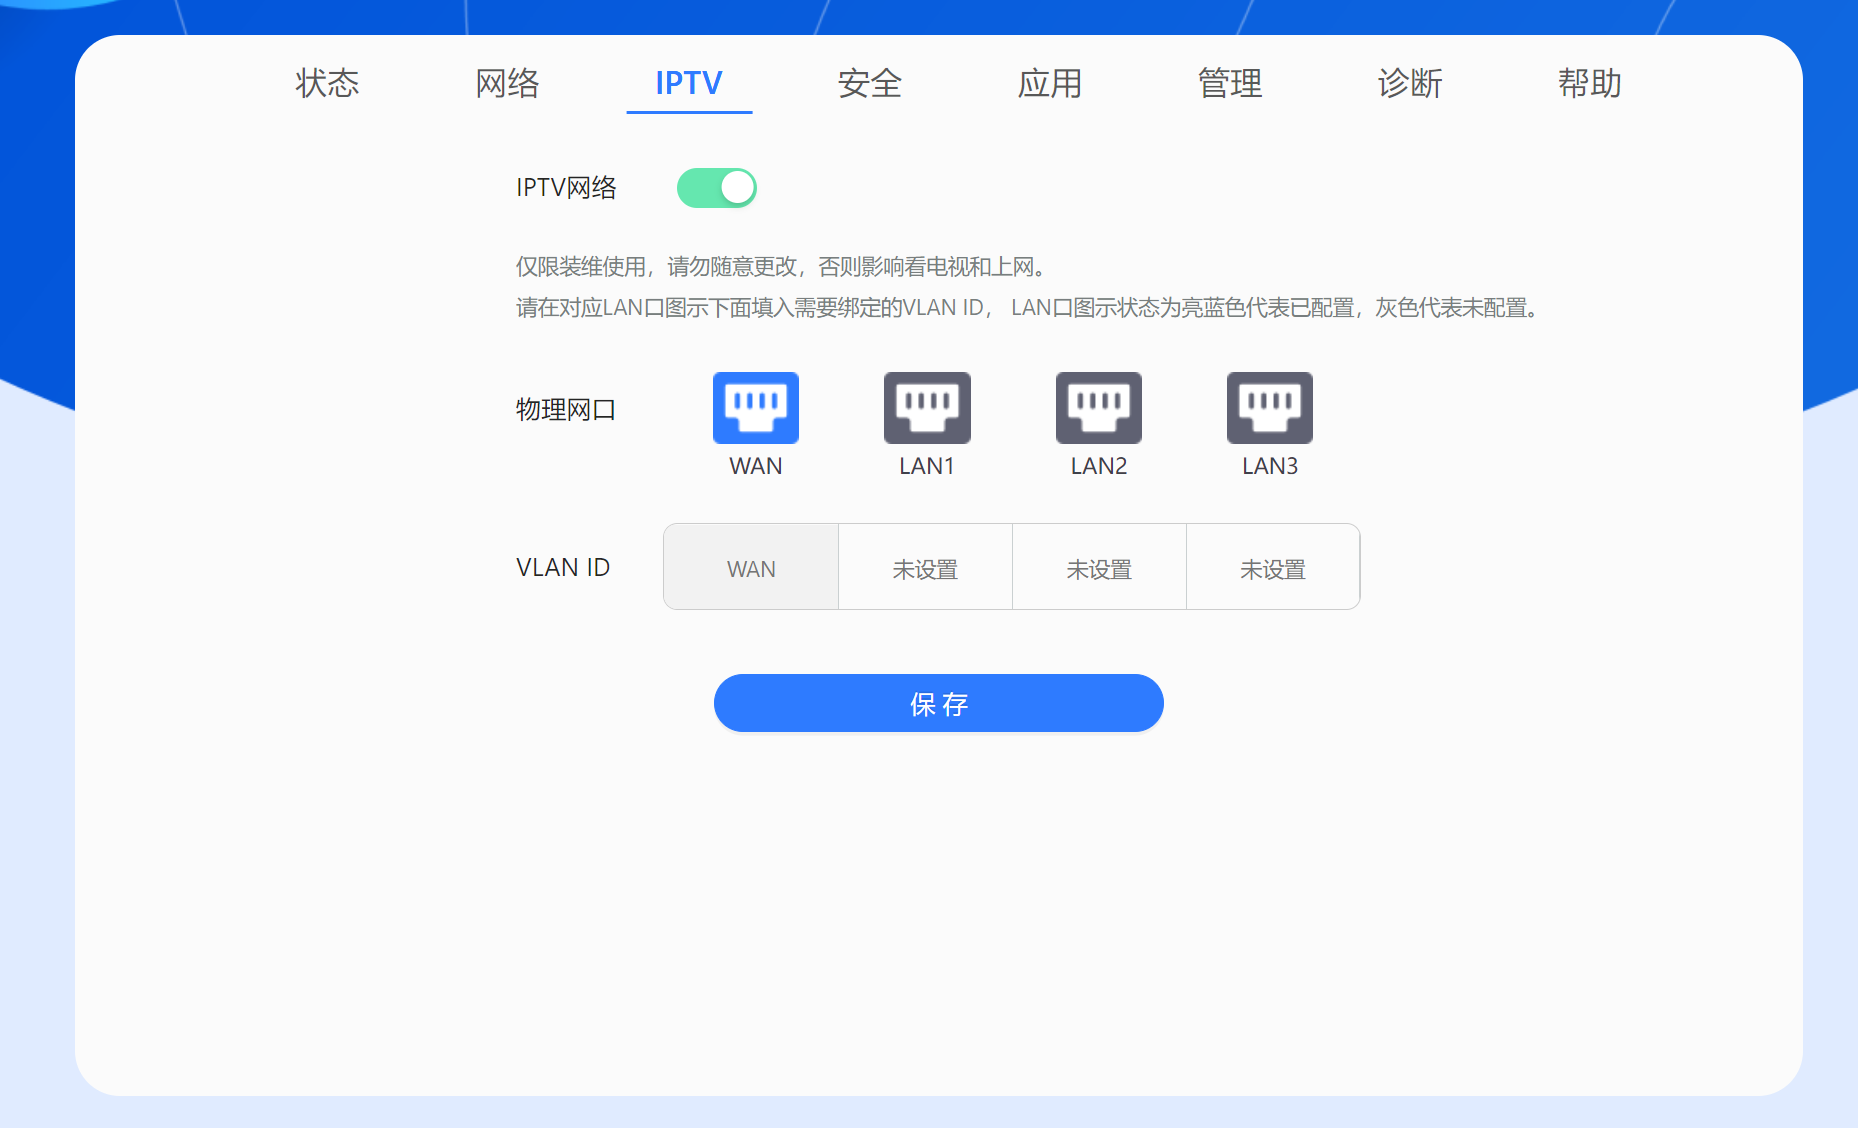Open the 状态 tab
The width and height of the screenshot is (1858, 1128).
click(327, 83)
